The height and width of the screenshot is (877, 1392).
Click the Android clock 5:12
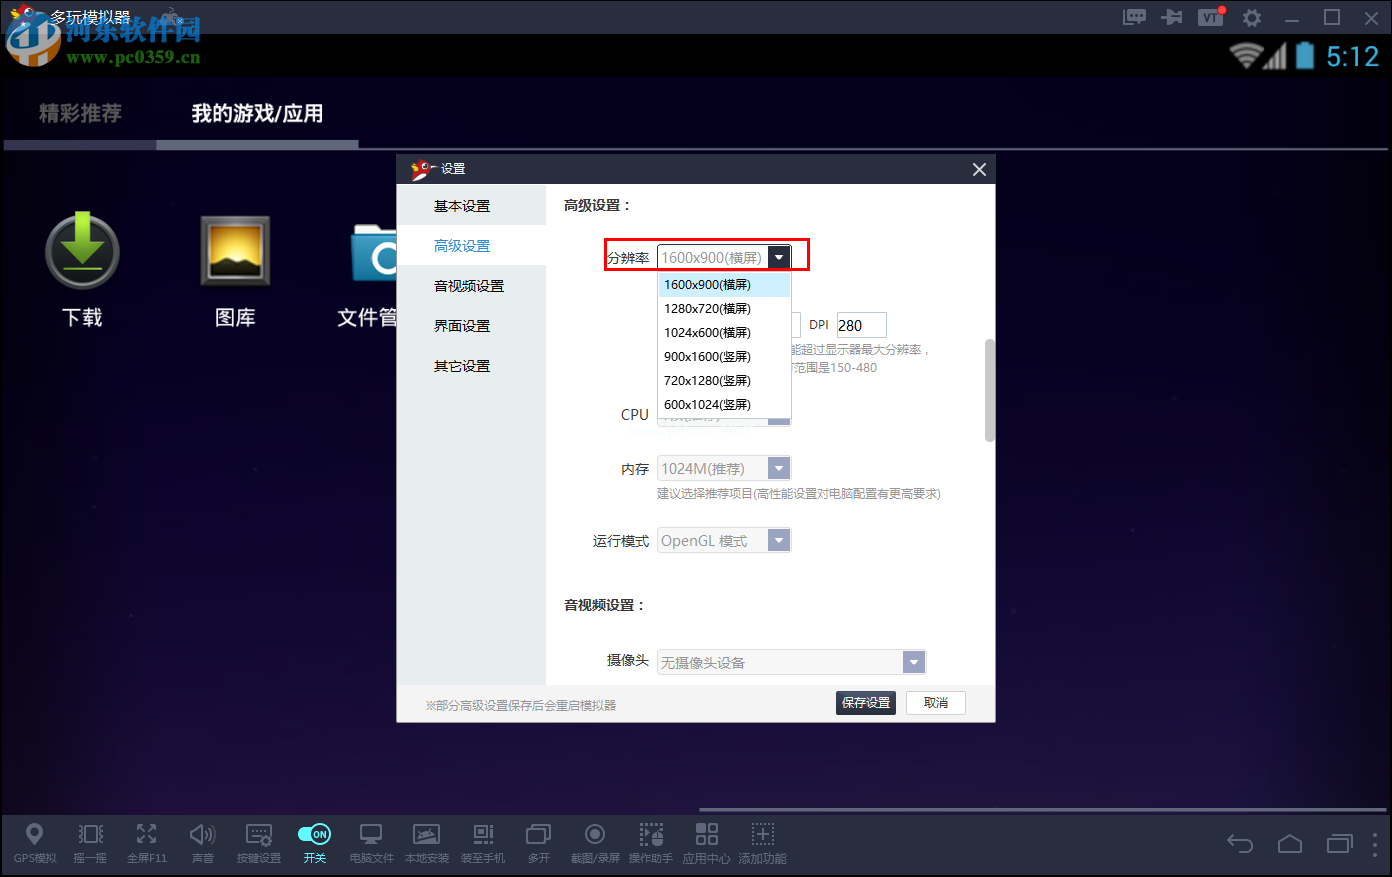pos(1353,56)
